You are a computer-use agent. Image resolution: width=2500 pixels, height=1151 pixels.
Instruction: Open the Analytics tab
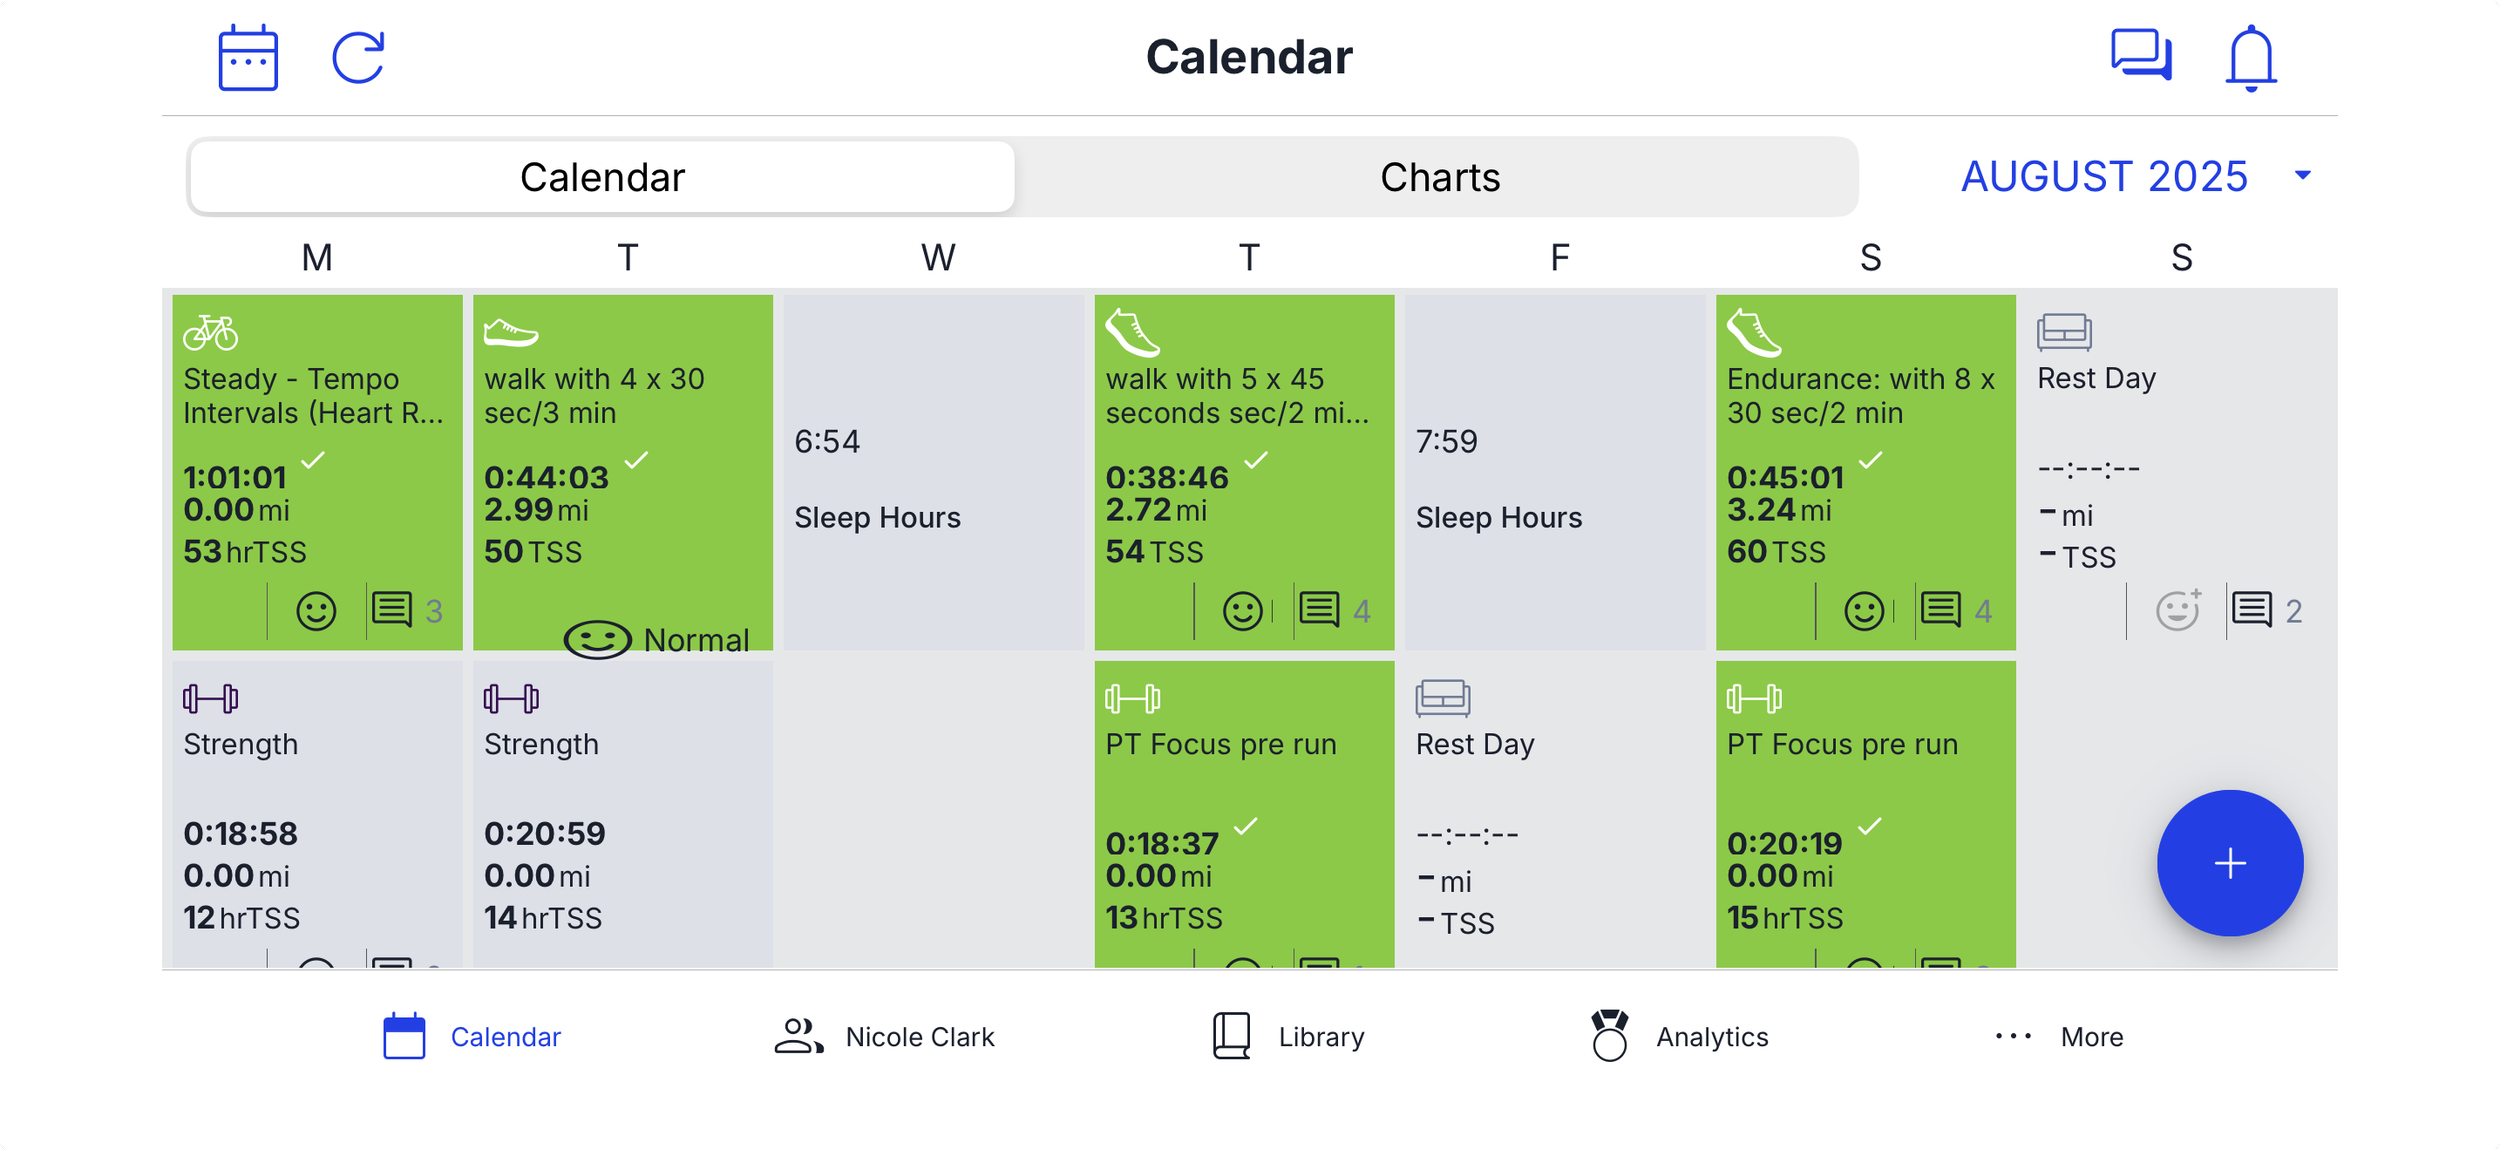click(x=1679, y=1037)
